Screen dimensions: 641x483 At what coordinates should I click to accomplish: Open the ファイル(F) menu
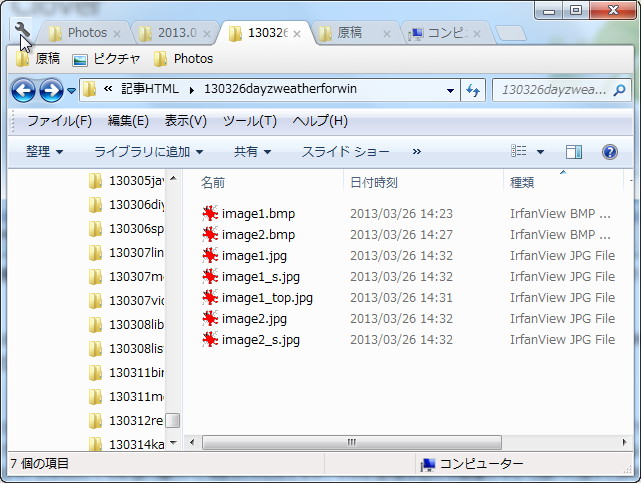pos(60,121)
